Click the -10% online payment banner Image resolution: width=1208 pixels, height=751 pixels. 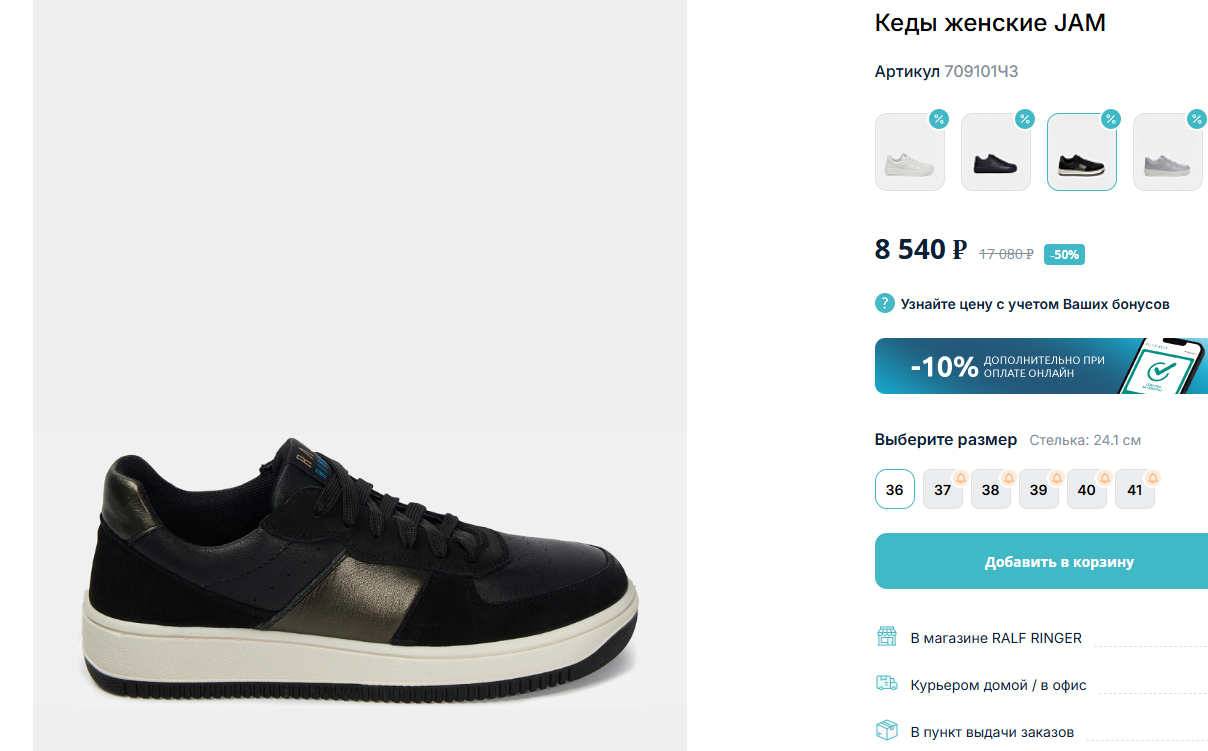[x=1041, y=366]
